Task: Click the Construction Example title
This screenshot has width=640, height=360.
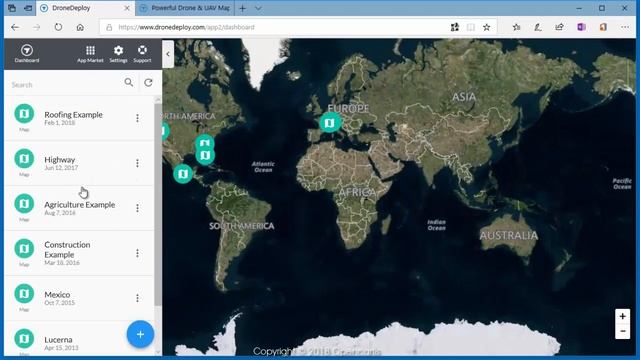Action: pos(67,249)
